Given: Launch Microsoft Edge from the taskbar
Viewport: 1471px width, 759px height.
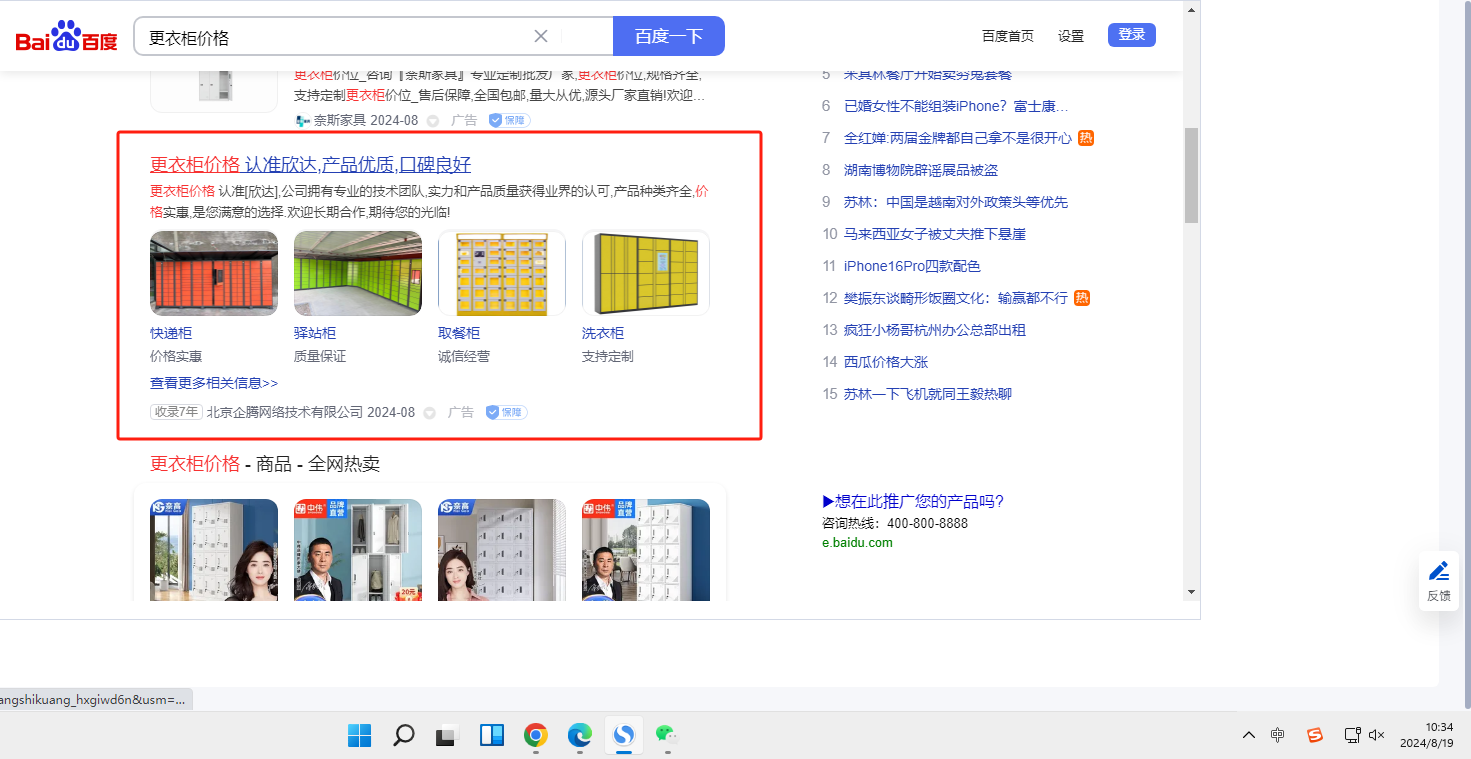Looking at the screenshot, I should [x=580, y=736].
